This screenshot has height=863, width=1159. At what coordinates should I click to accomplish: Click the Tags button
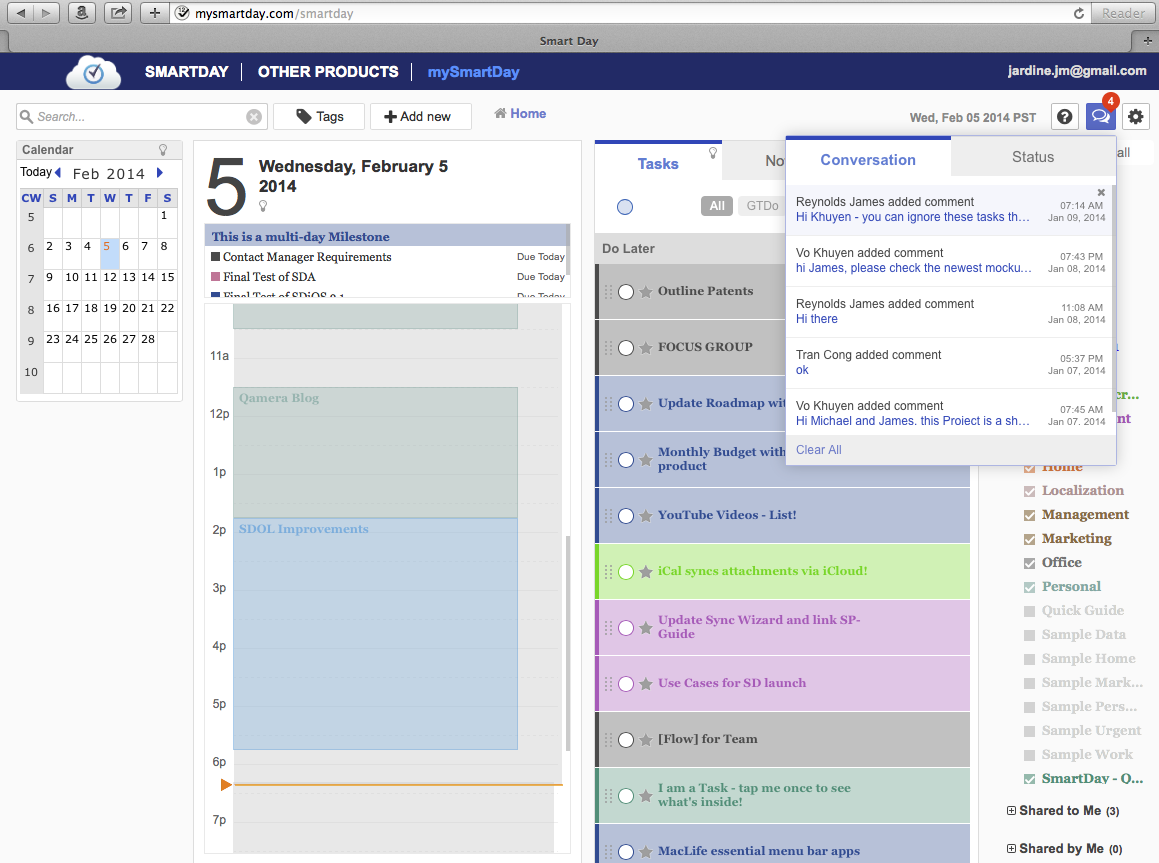click(319, 117)
